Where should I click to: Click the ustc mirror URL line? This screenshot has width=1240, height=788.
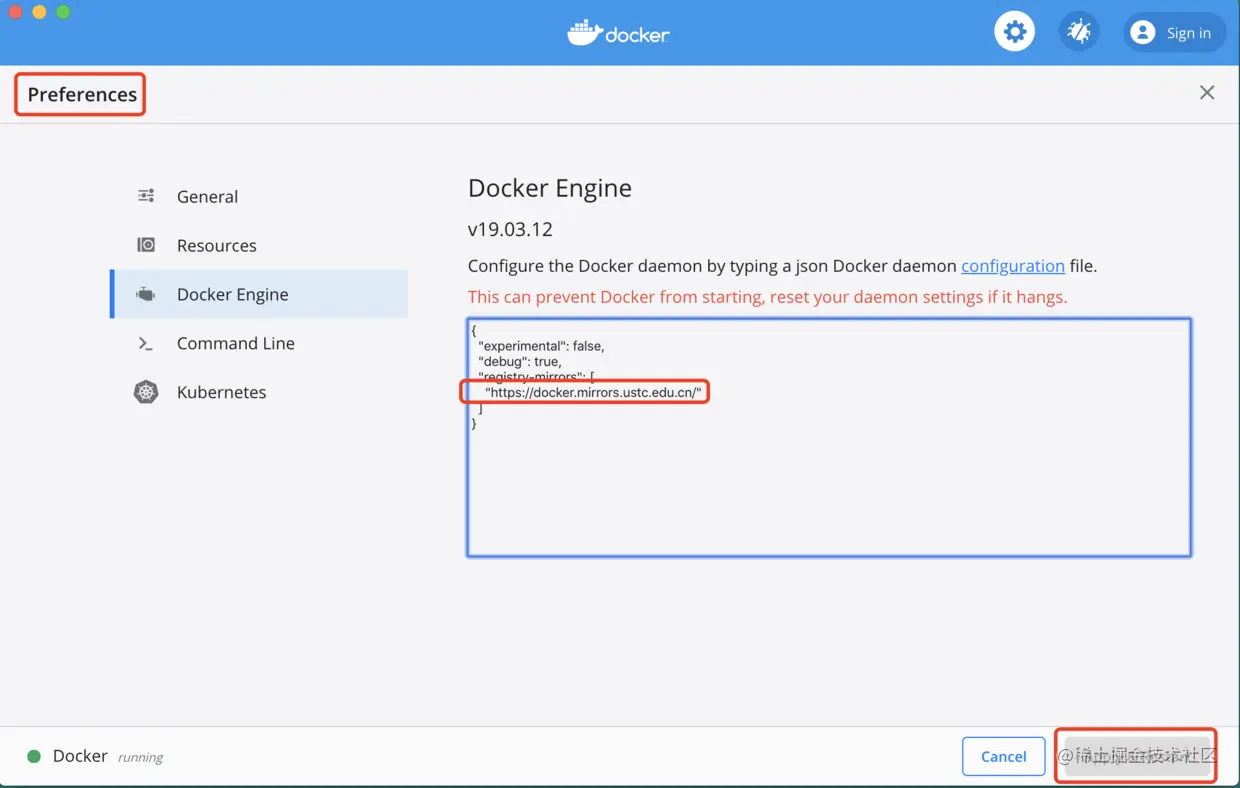tap(593, 392)
